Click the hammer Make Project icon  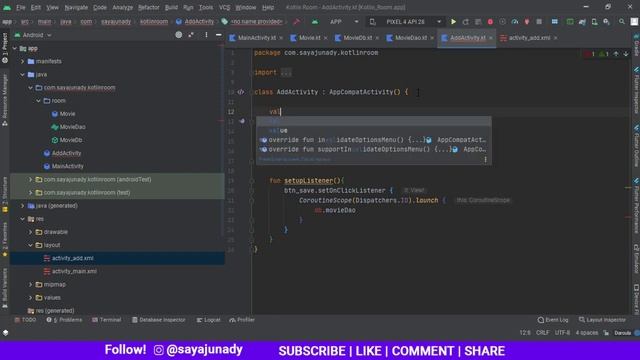tap(297, 22)
